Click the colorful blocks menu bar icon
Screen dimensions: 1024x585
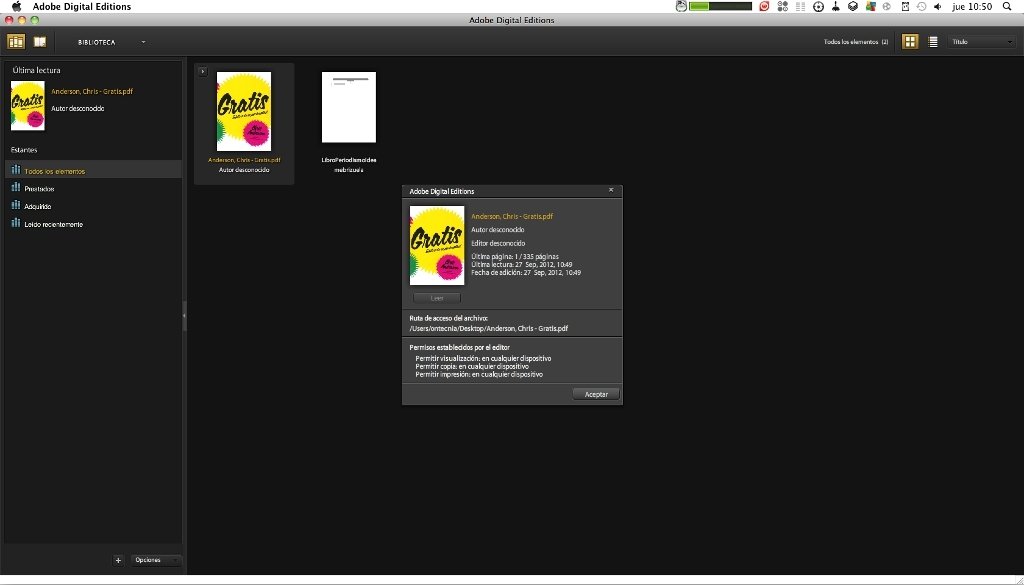[871, 7]
